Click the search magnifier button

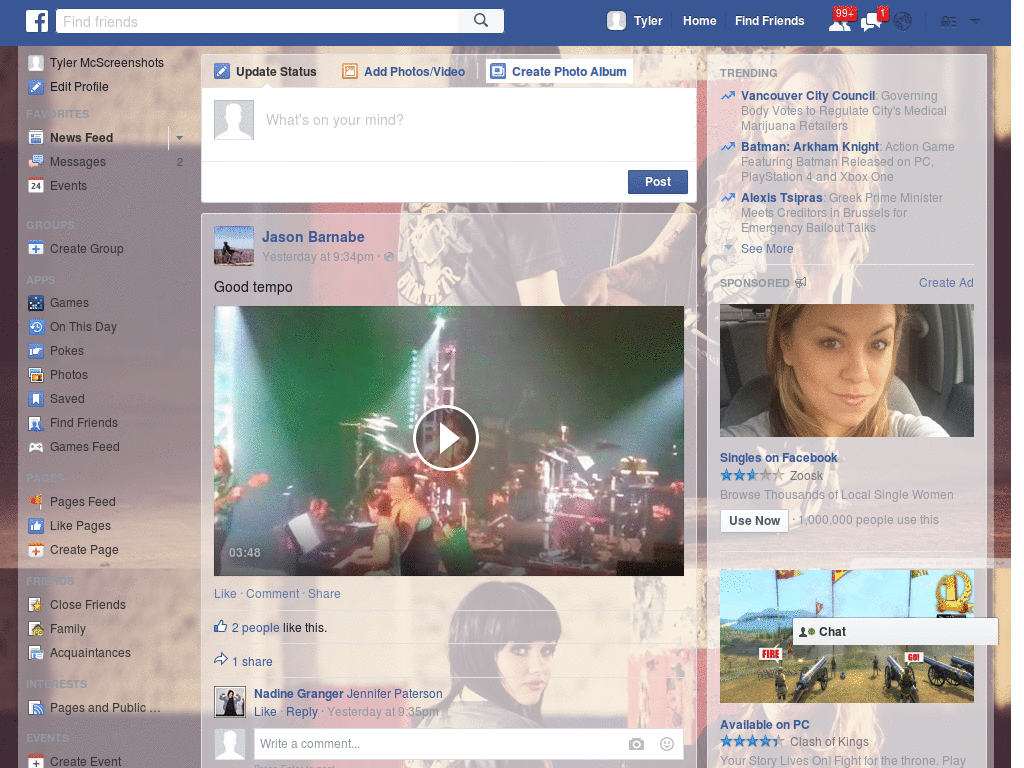[481, 21]
